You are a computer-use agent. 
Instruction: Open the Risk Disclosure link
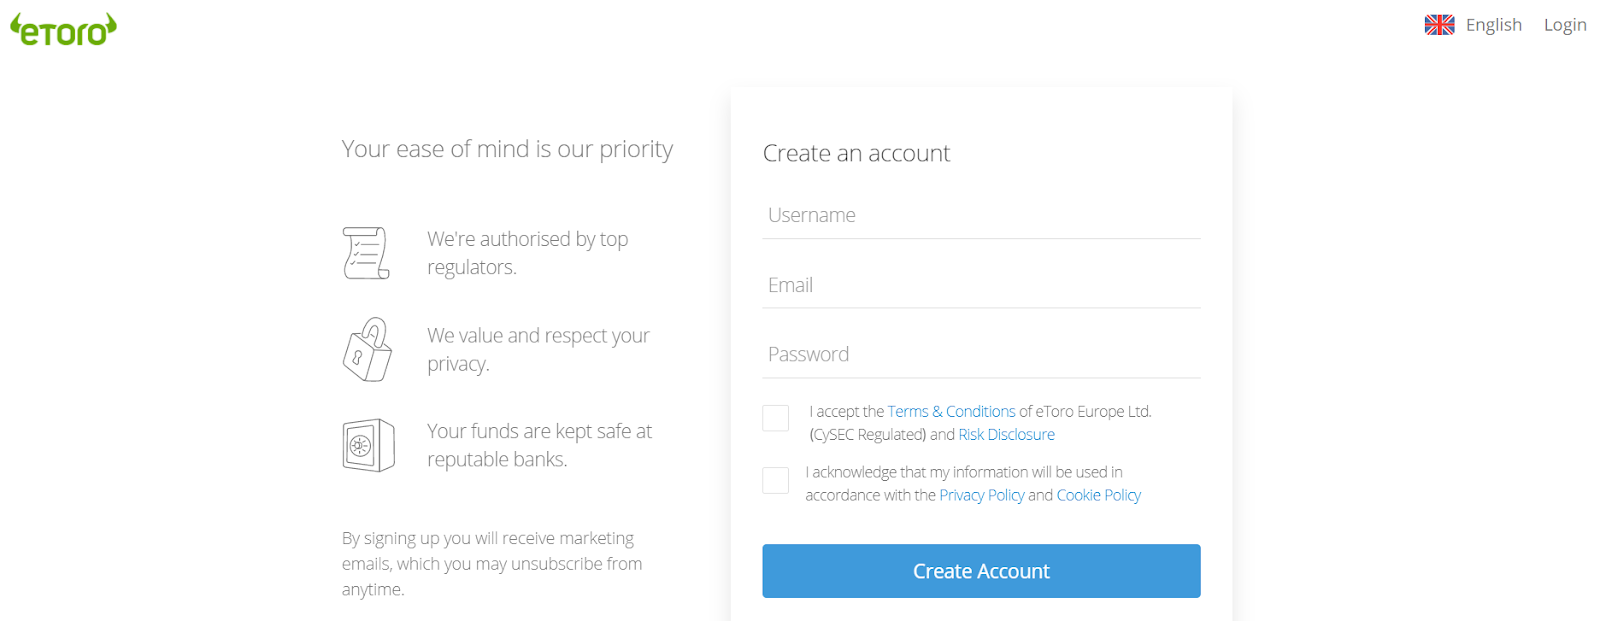tap(1006, 434)
